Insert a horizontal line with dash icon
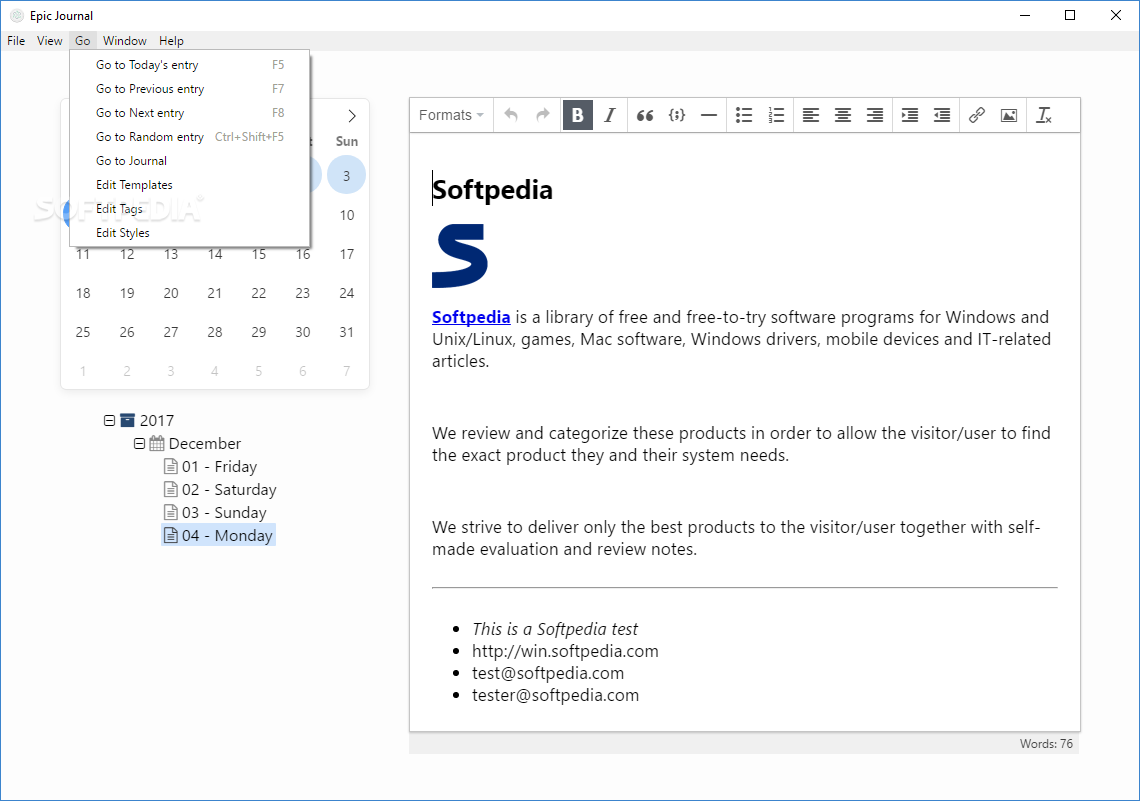This screenshot has width=1140, height=801. [709, 115]
